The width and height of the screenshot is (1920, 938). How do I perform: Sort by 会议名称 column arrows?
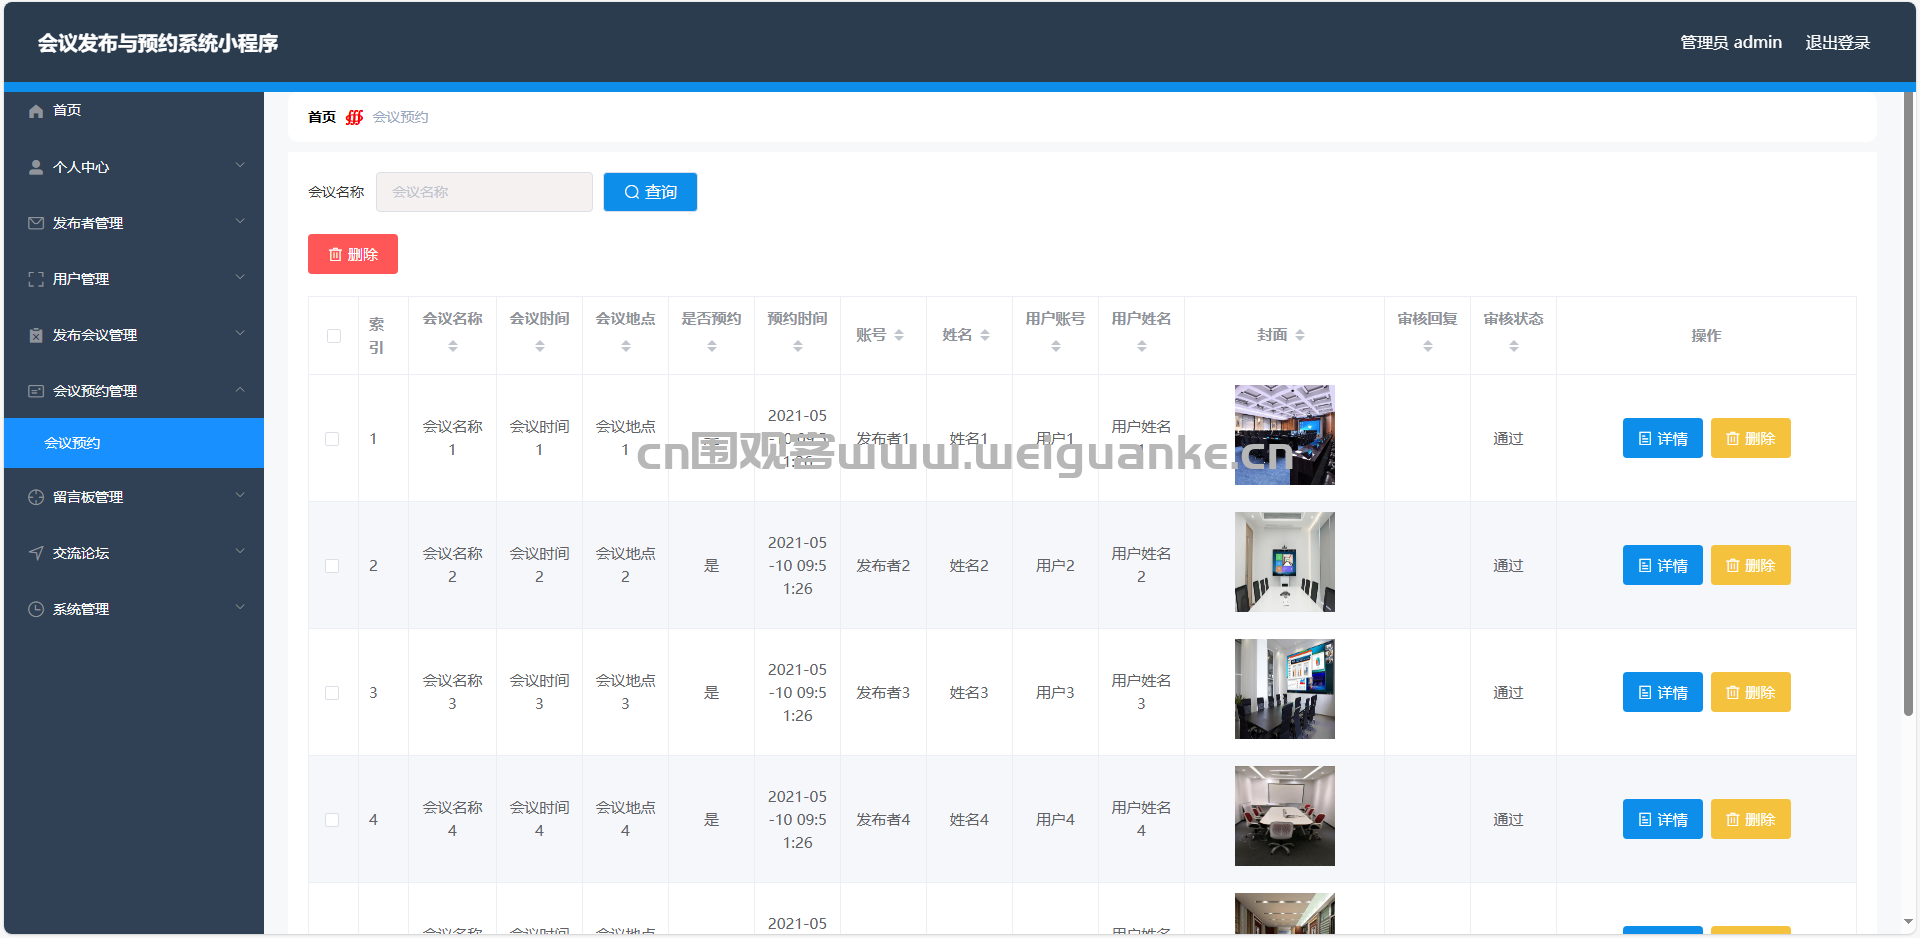click(453, 346)
